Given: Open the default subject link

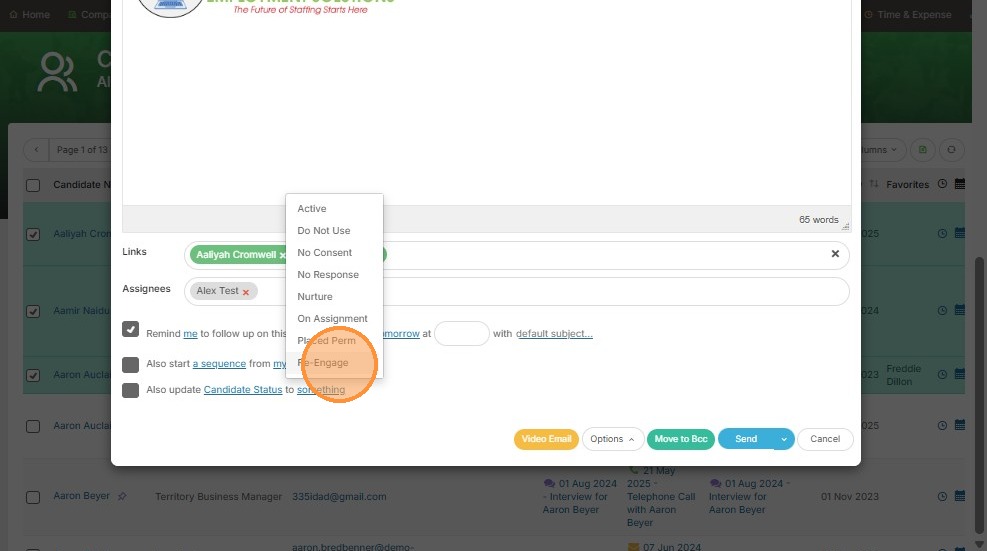Looking at the screenshot, I should pyautogui.click(x=554, y=334).
